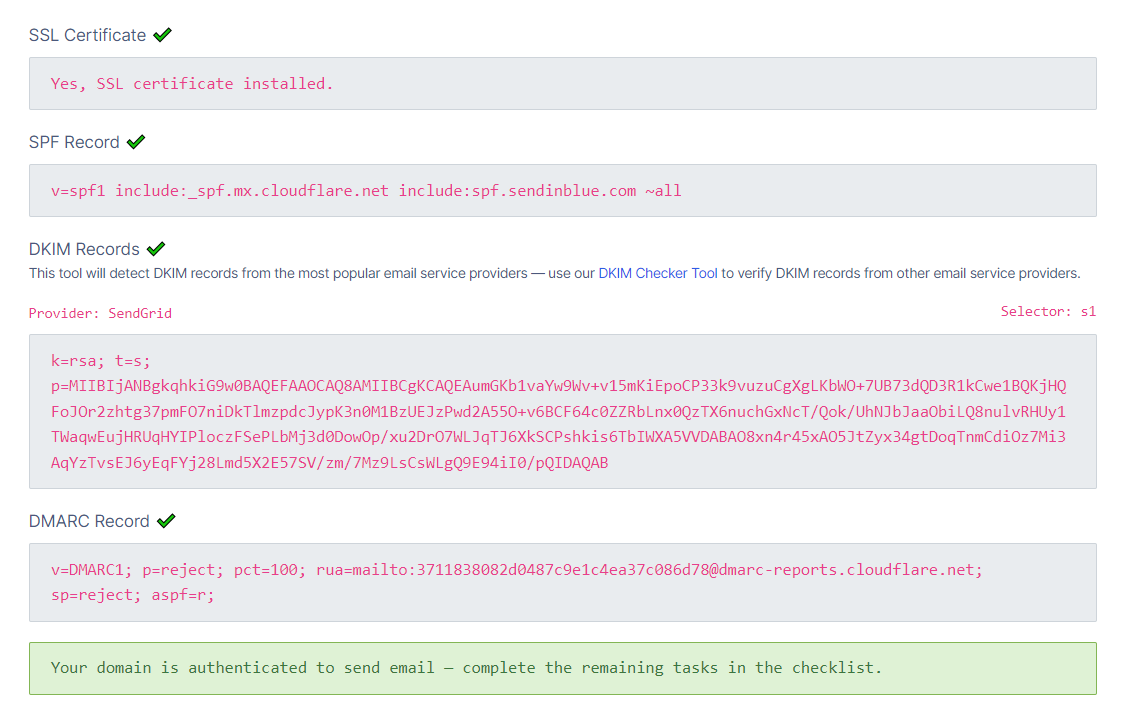This screenshot has width=1133, height=728.
Task: Click the DMARC Record heading text
Action: point(89,521)
